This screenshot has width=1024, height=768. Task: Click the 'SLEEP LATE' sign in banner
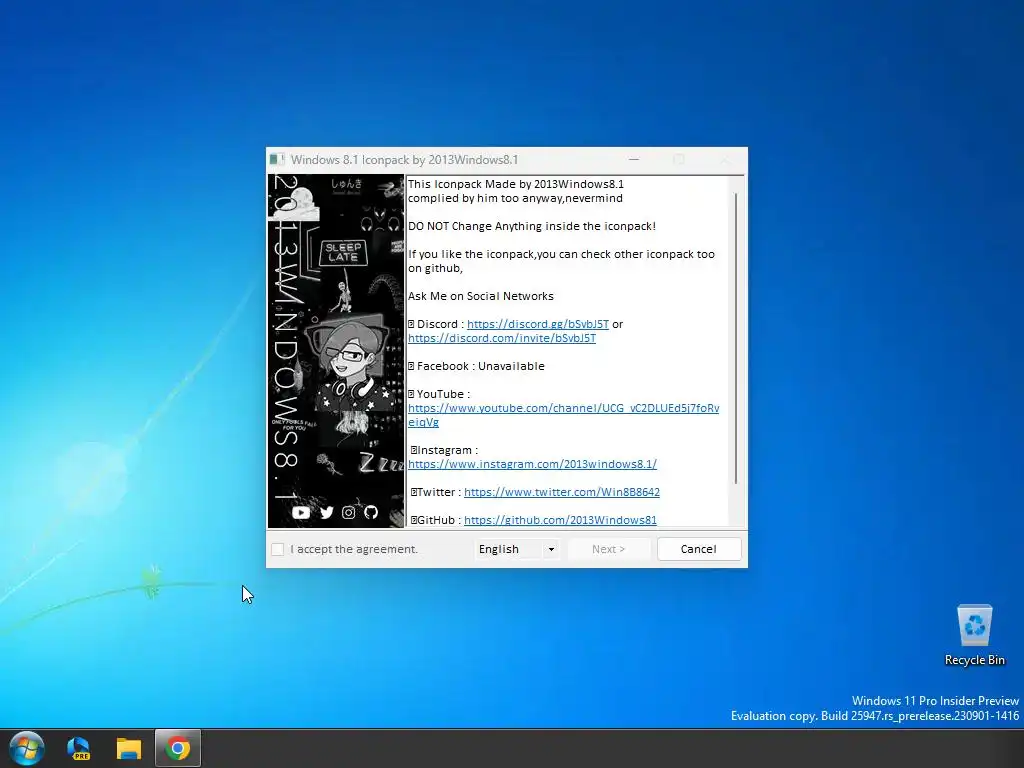pyautogui.click(x=344, y=252)
